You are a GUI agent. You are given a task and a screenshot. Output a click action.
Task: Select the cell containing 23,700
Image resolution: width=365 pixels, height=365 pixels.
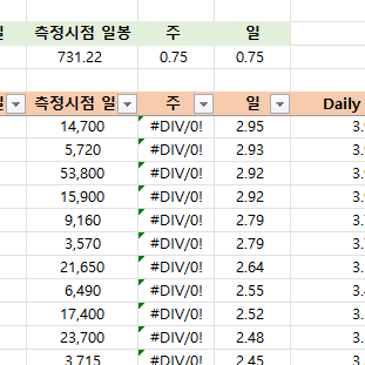tap(82, 338)
